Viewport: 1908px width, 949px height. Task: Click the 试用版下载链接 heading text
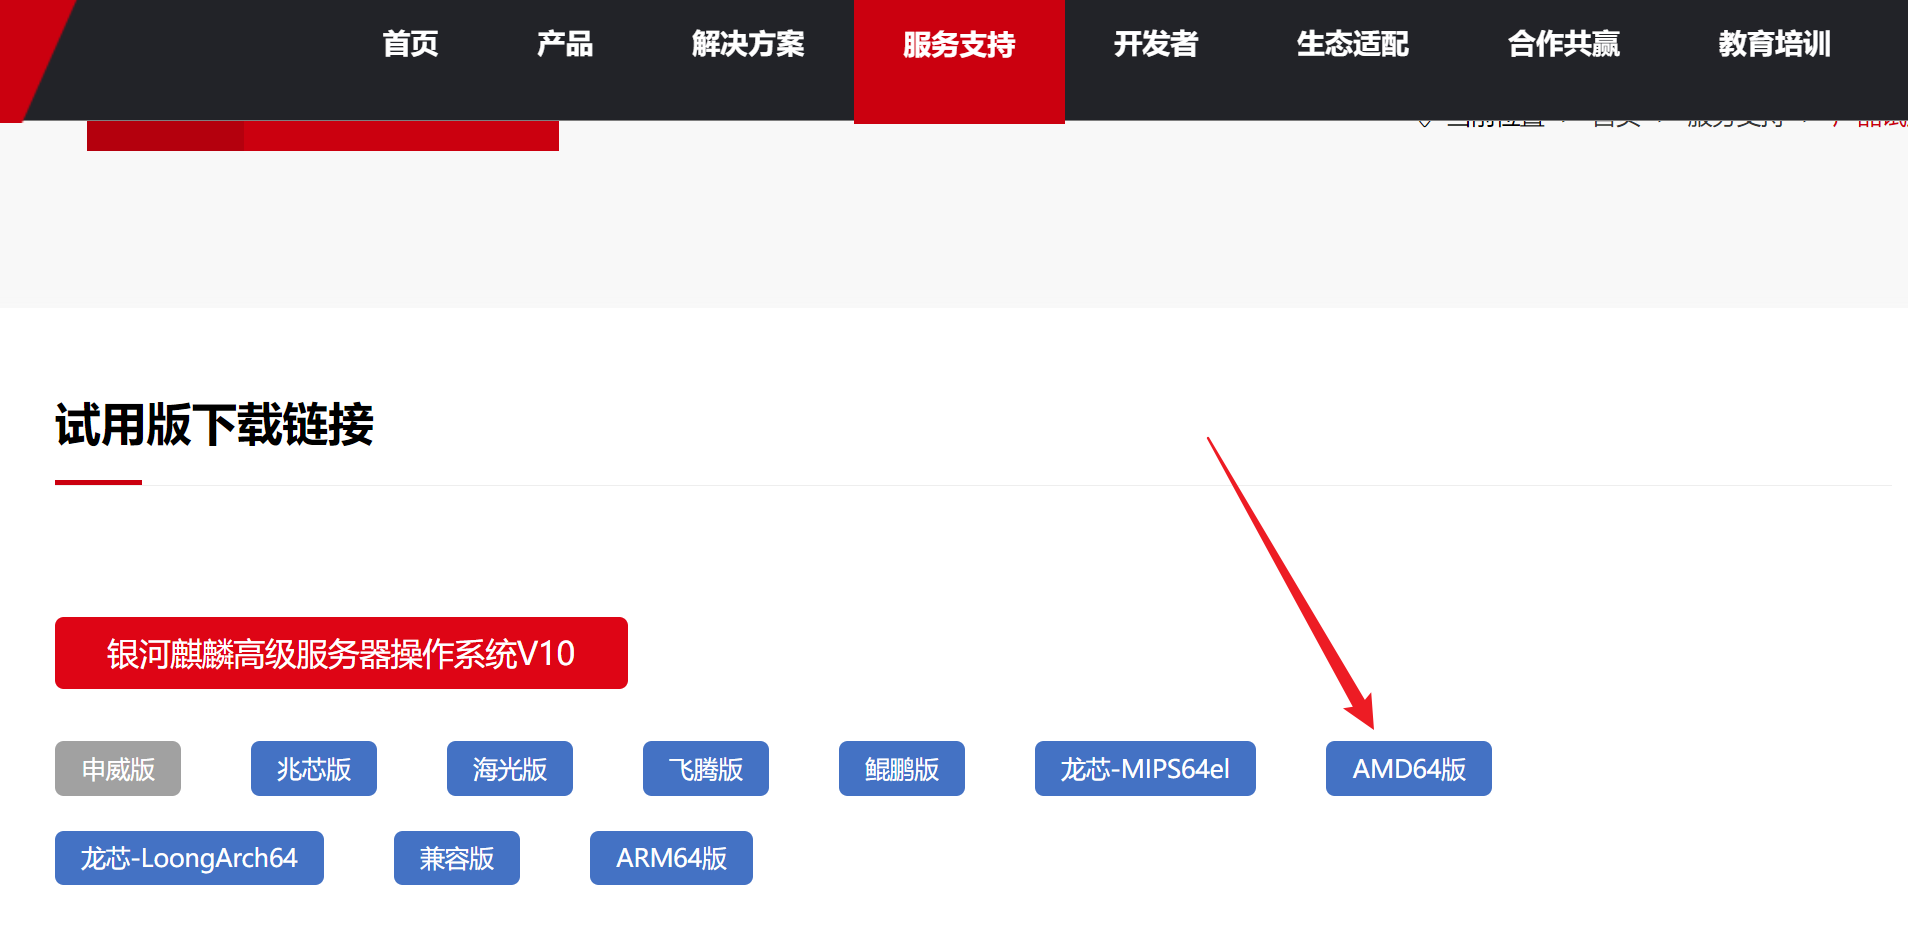coord(214,425)
